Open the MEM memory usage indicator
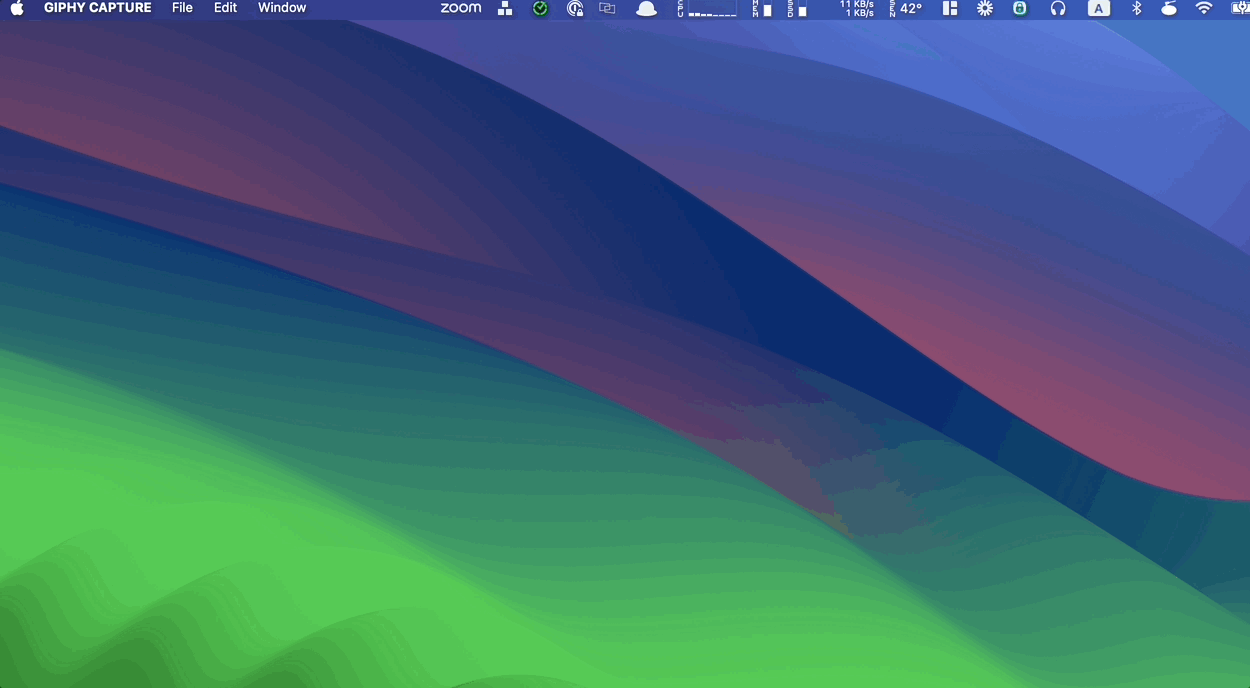 762,9
